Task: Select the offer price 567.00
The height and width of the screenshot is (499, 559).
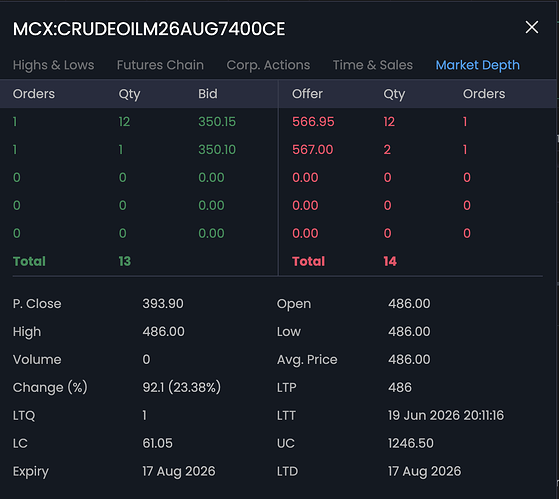Action: [313, 149]
